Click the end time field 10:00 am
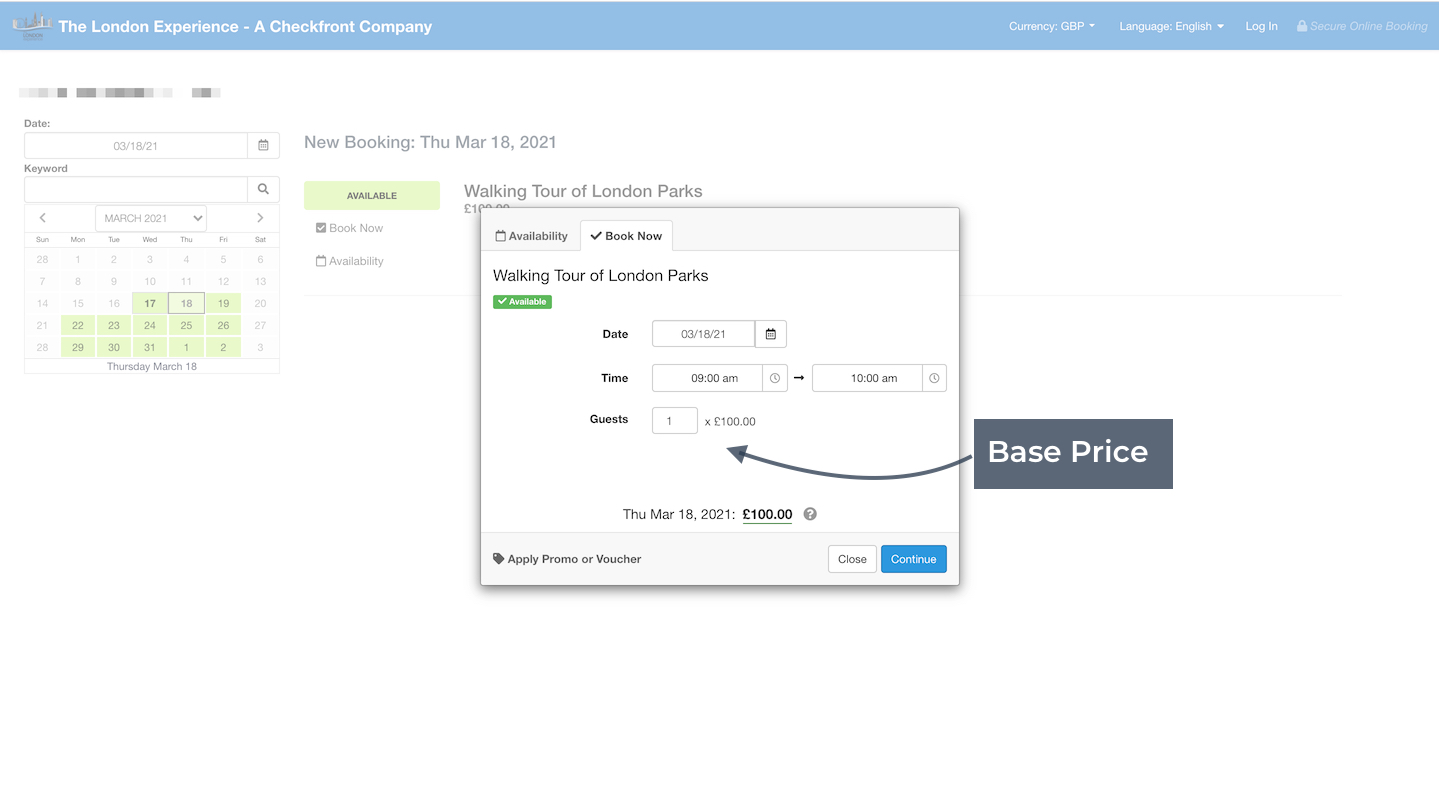Image resolution: width=1439 pixels, height=790 pixels. coord(867,378)
